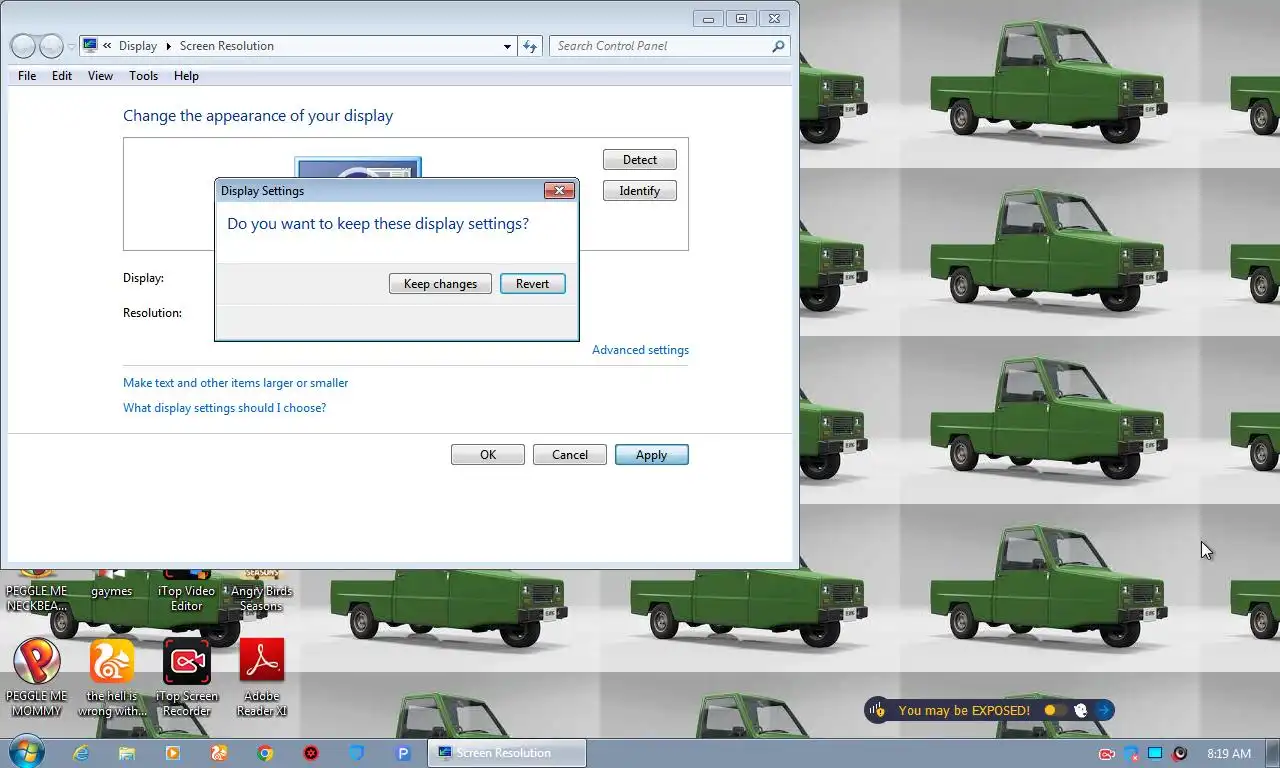Viewport: 1280px width, 768px height.
Task: Open Angry Birds Seasons desktop icon
Action: pos(261,590)
